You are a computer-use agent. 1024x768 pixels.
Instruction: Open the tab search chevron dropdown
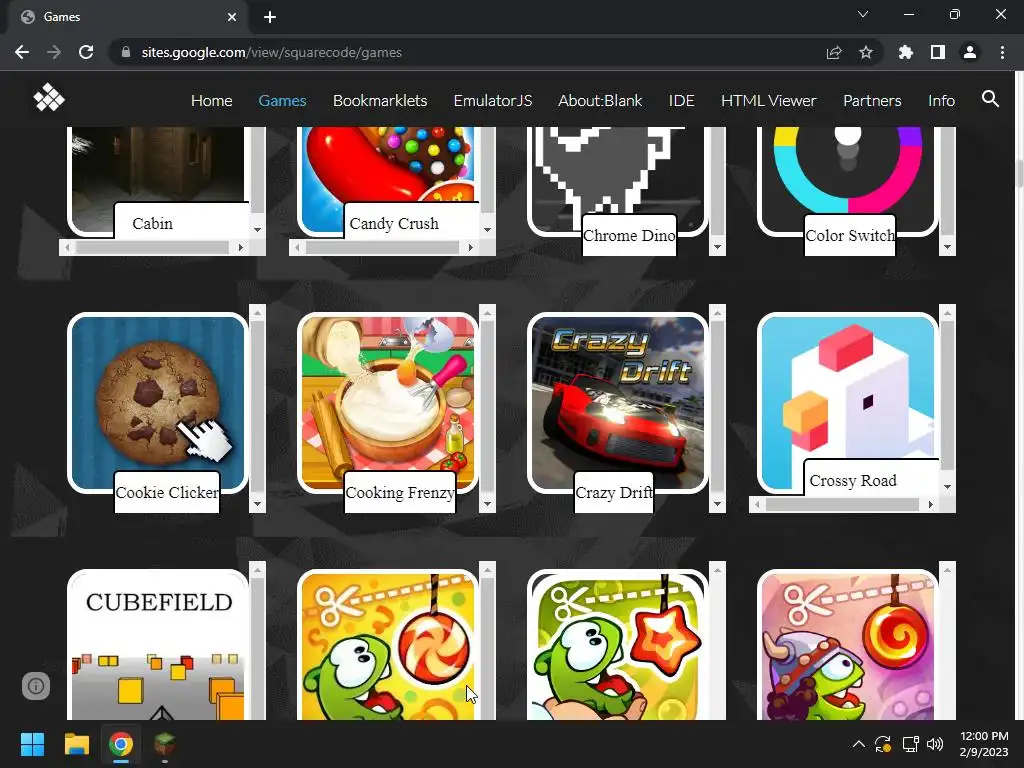click(863, 14)
